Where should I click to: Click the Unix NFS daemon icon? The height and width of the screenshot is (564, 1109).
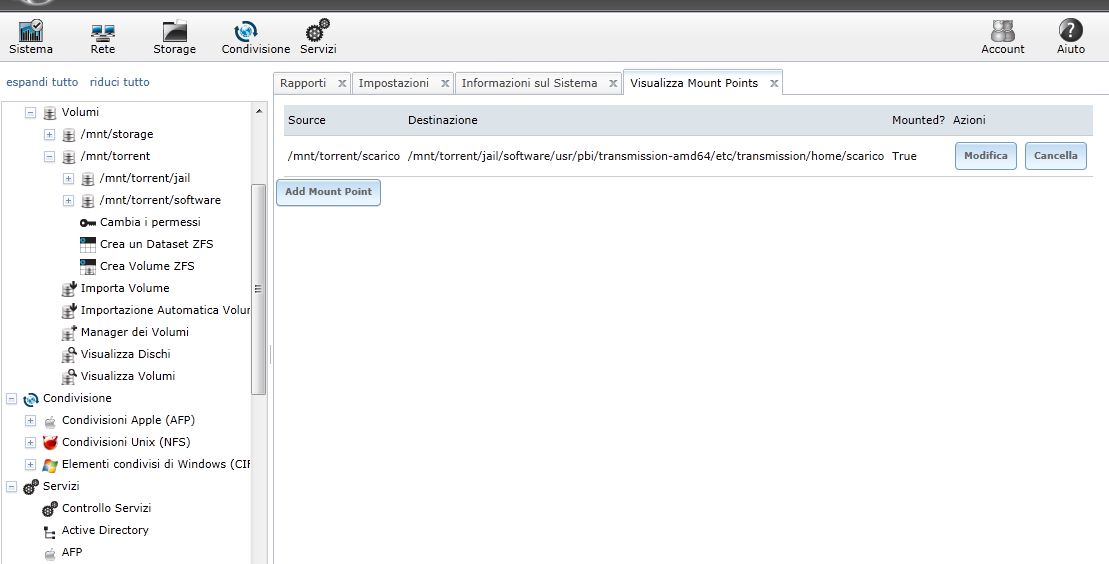click(x=50, y=443)
